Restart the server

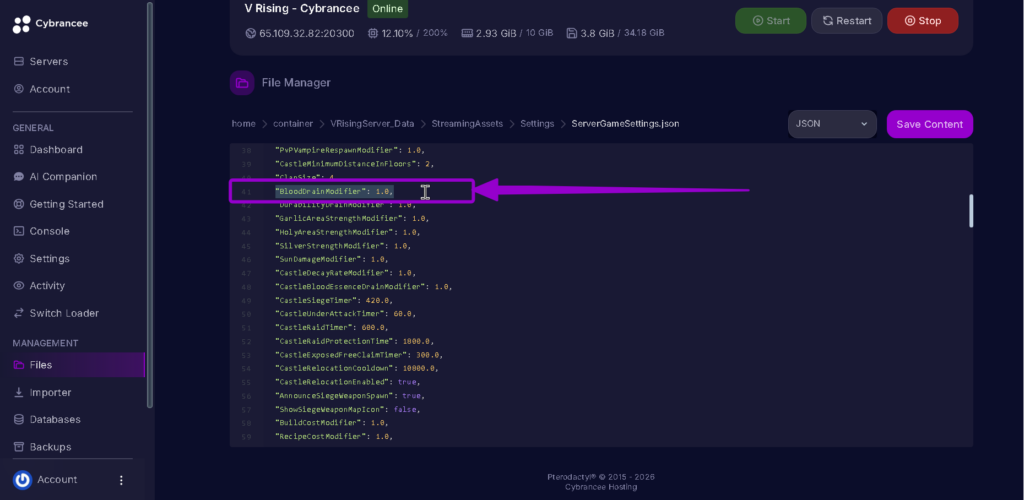tap(846, 21)
